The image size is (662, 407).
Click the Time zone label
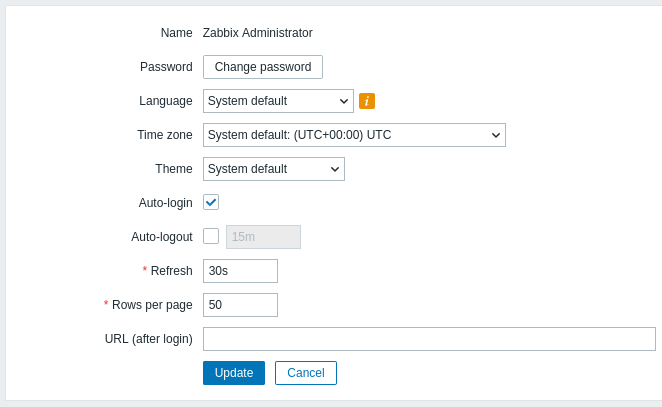[x=165, y=135]
